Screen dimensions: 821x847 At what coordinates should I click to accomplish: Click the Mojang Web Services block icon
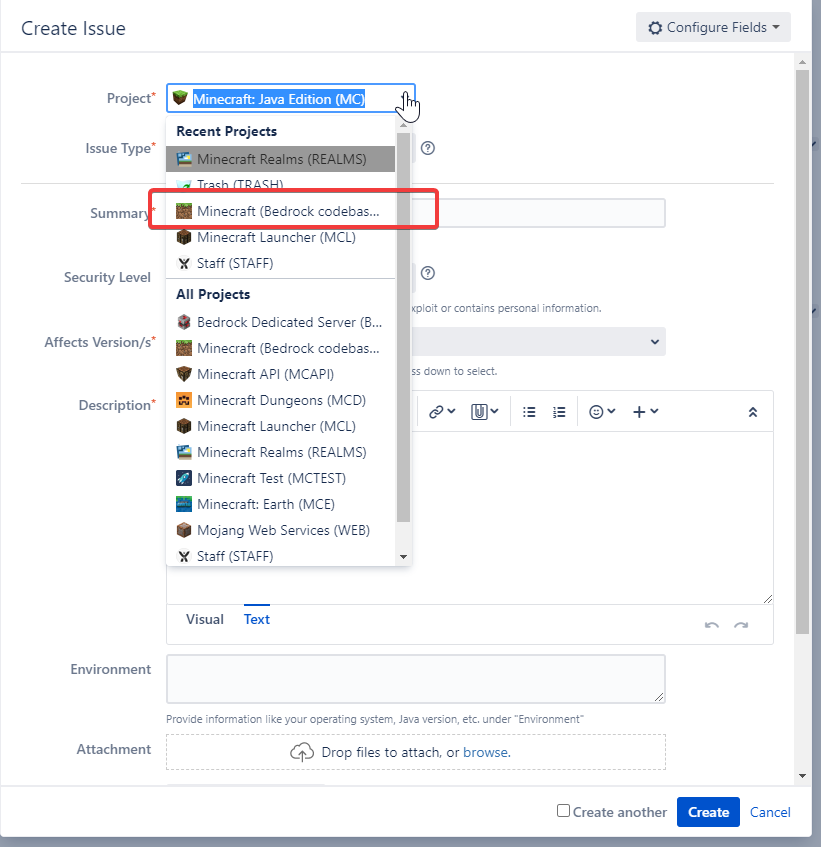tap(184, 530)
